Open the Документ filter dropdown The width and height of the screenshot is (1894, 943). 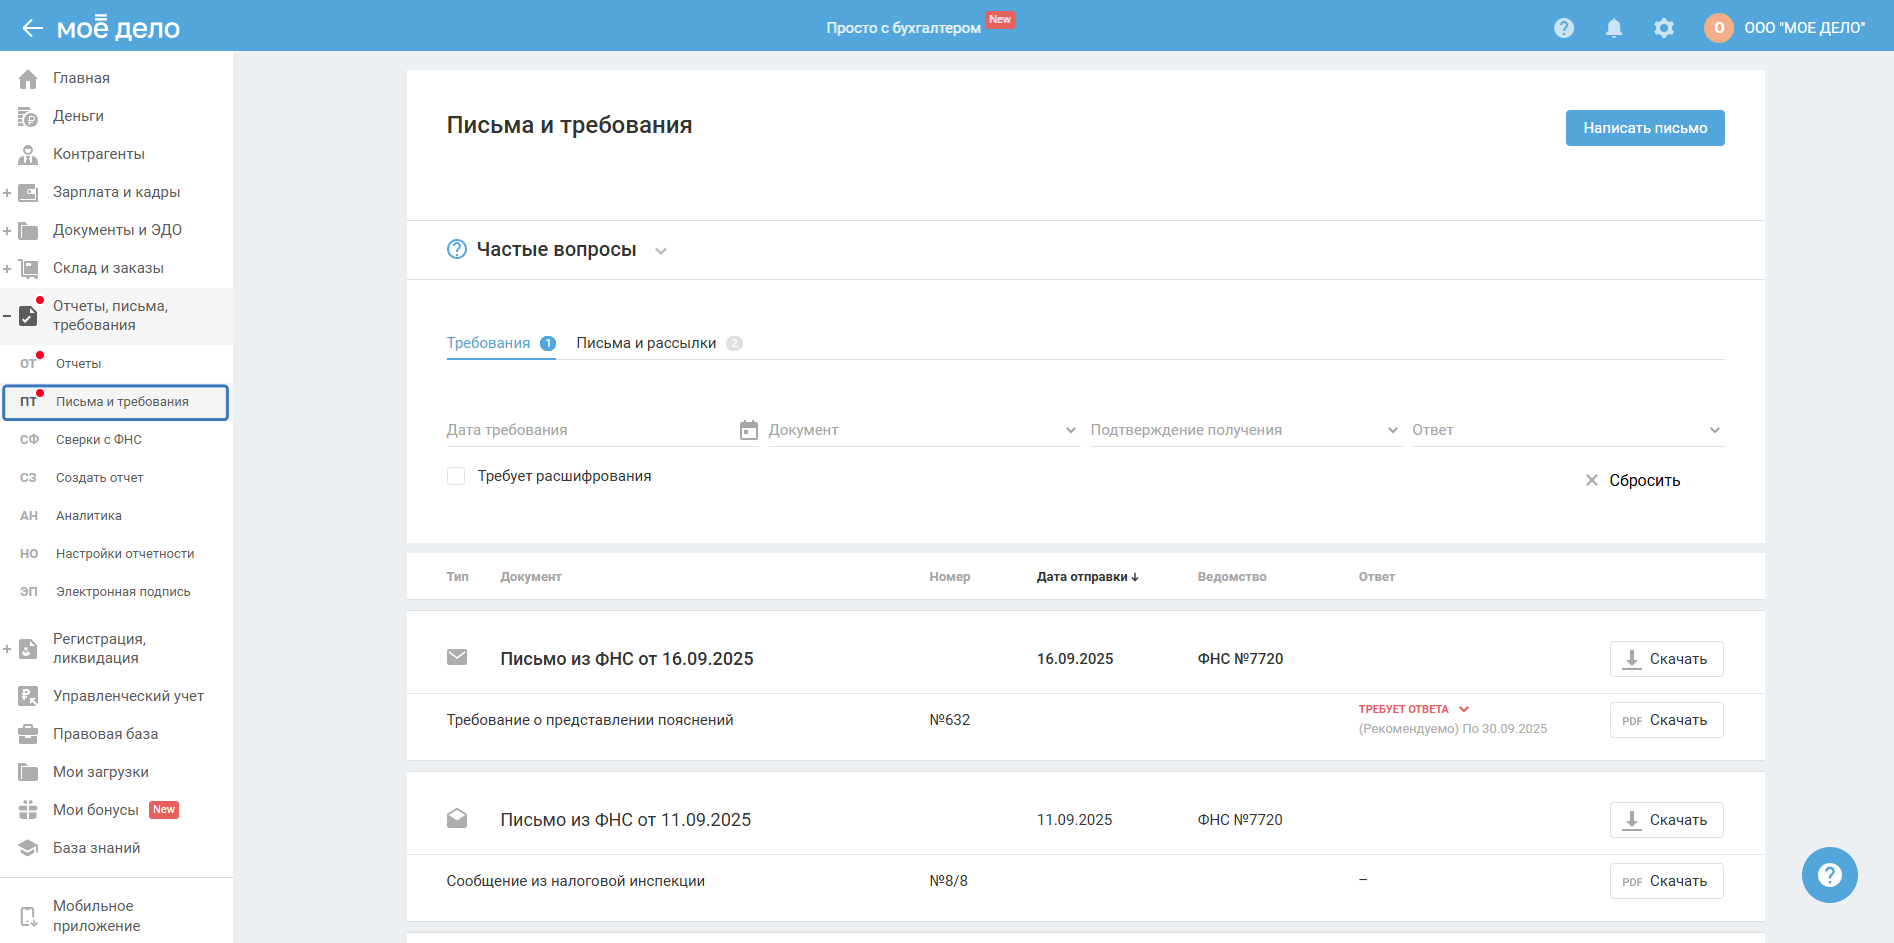click(923, 430)
